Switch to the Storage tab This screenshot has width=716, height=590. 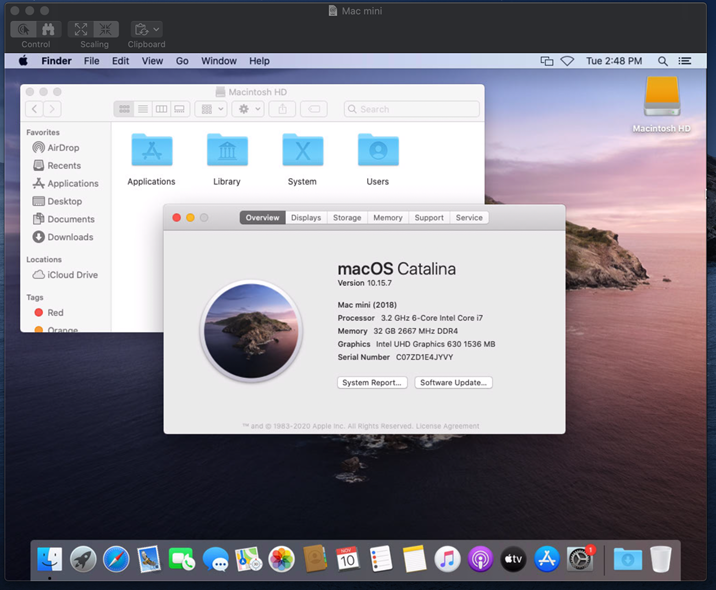[347, 217]
